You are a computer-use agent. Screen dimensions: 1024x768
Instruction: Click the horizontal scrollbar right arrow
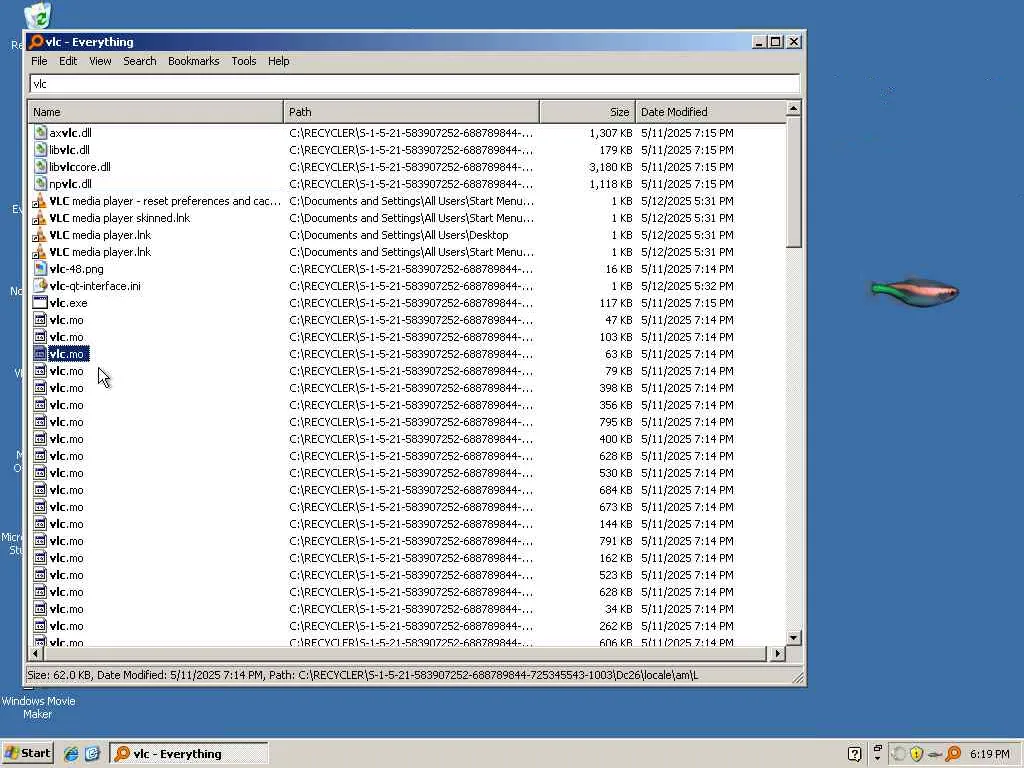pyautogui.click(x=777, y=653)
